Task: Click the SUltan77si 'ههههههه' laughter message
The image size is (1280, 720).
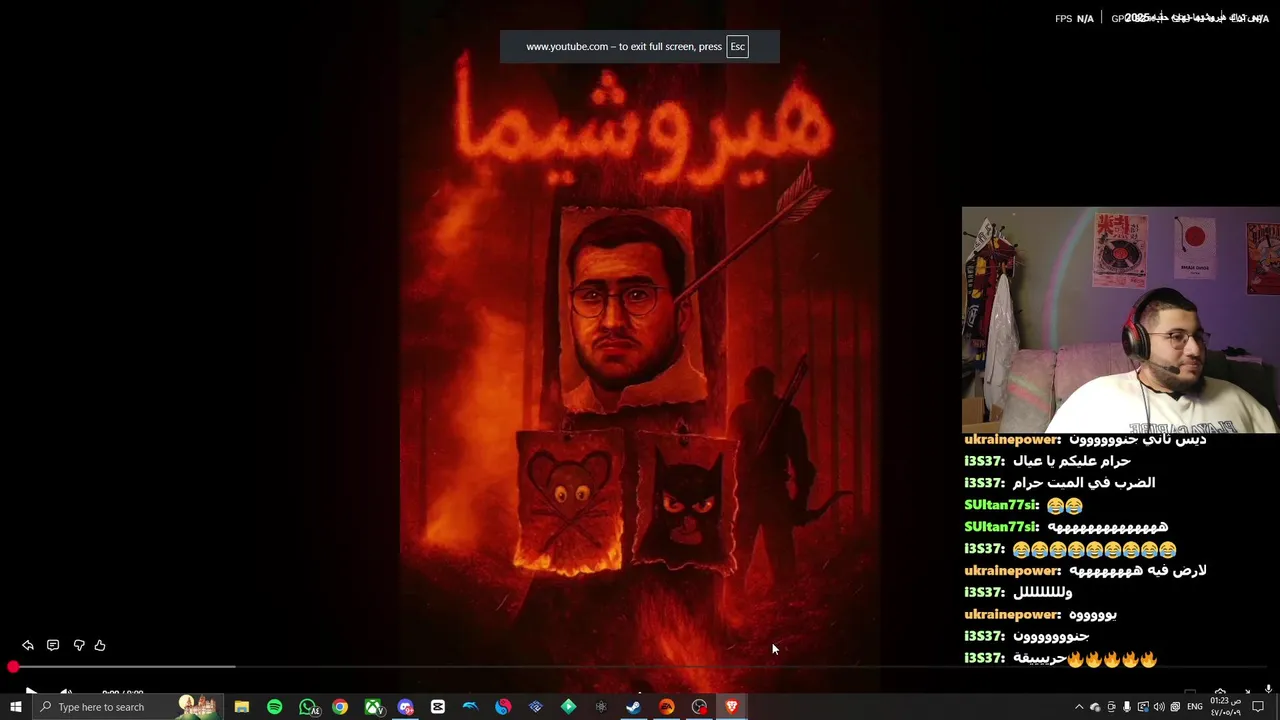Action: tap(1066, 527)
